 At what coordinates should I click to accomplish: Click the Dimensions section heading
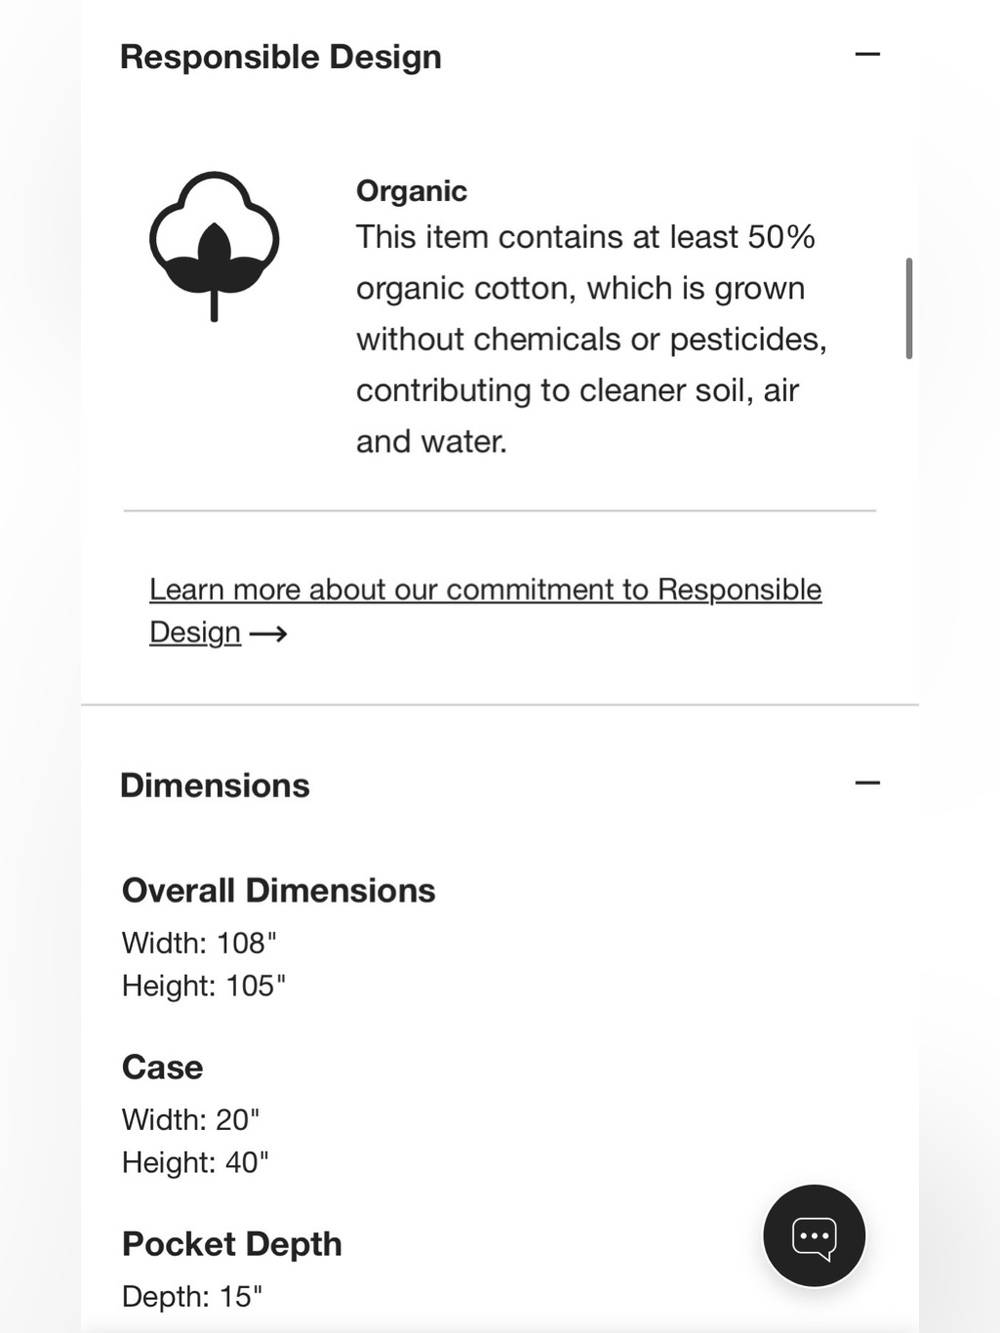tap(215, 785)
